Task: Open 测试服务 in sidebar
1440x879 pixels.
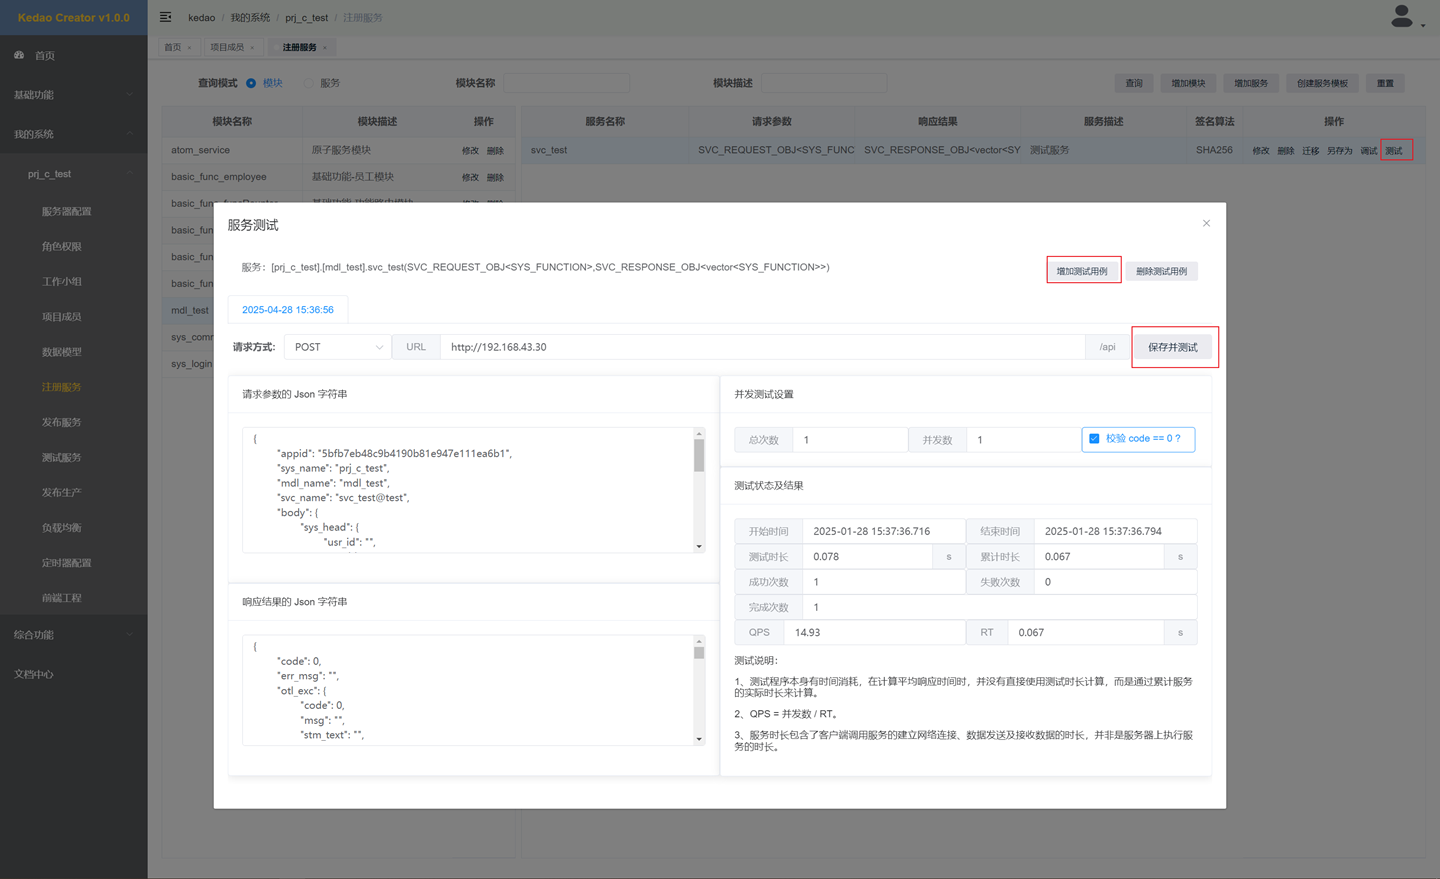Action: pyautogui.click(x=62, y=457)
